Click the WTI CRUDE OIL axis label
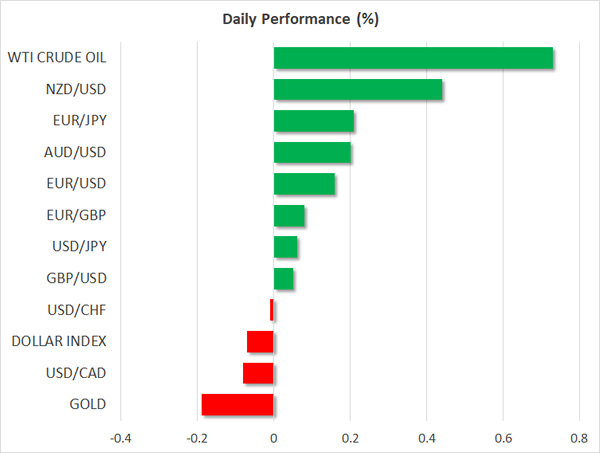 coord(58,58)
